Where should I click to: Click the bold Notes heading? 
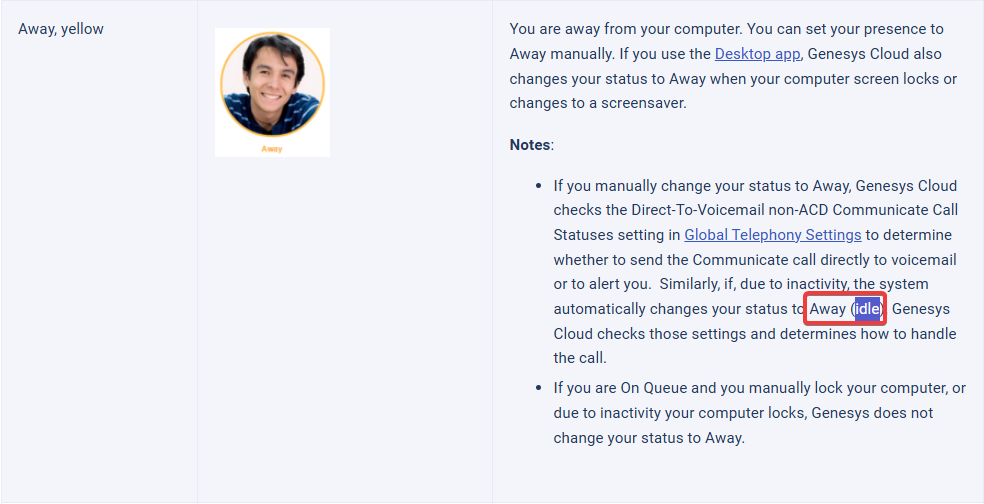click(530, 145)
